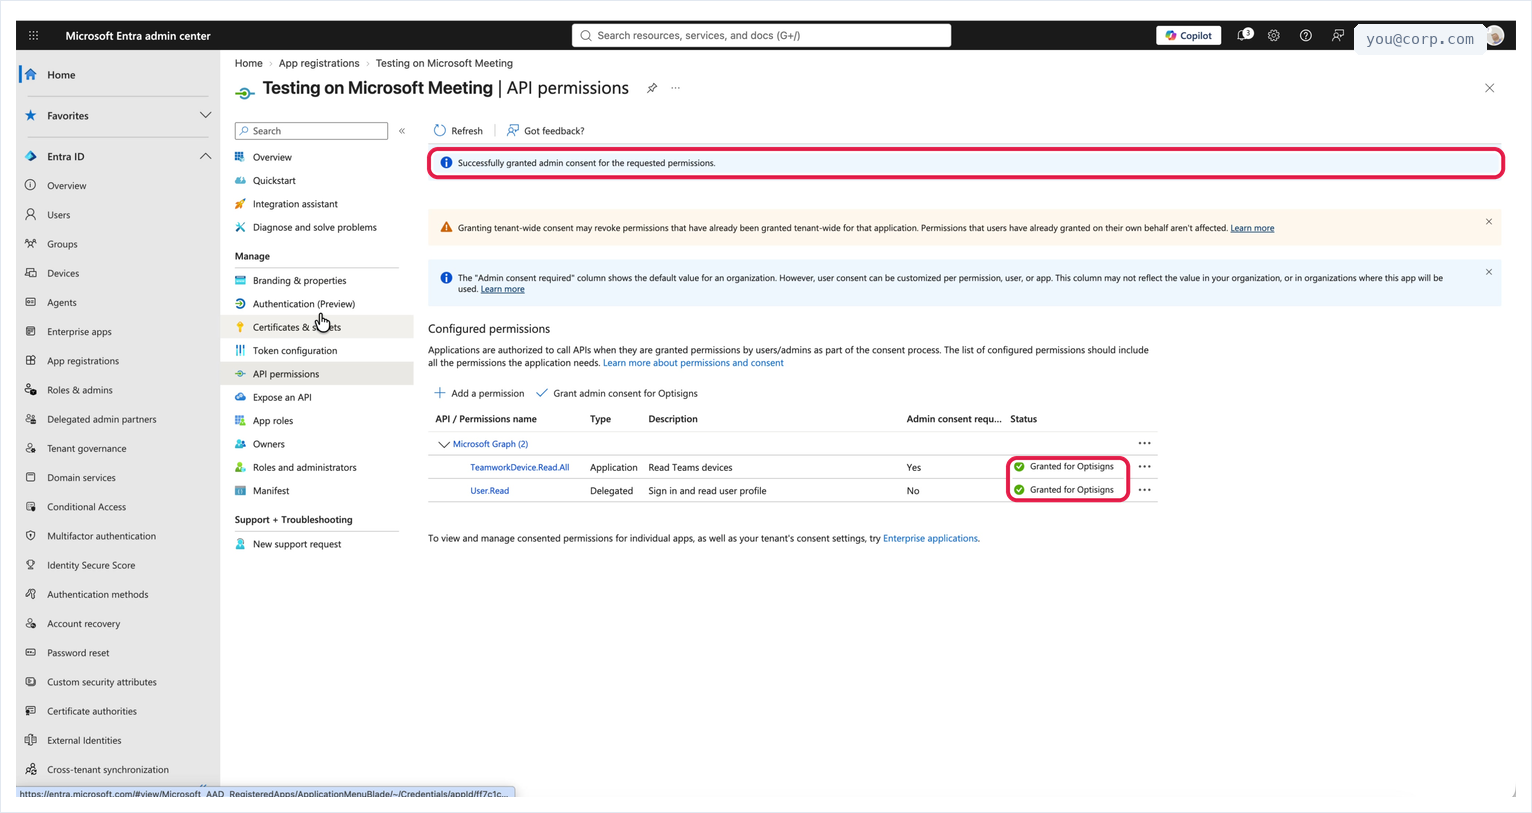Screen dimensions: 1532x813
Task: Open Owners in the Manage menu
Action: (x=269, y=444)
